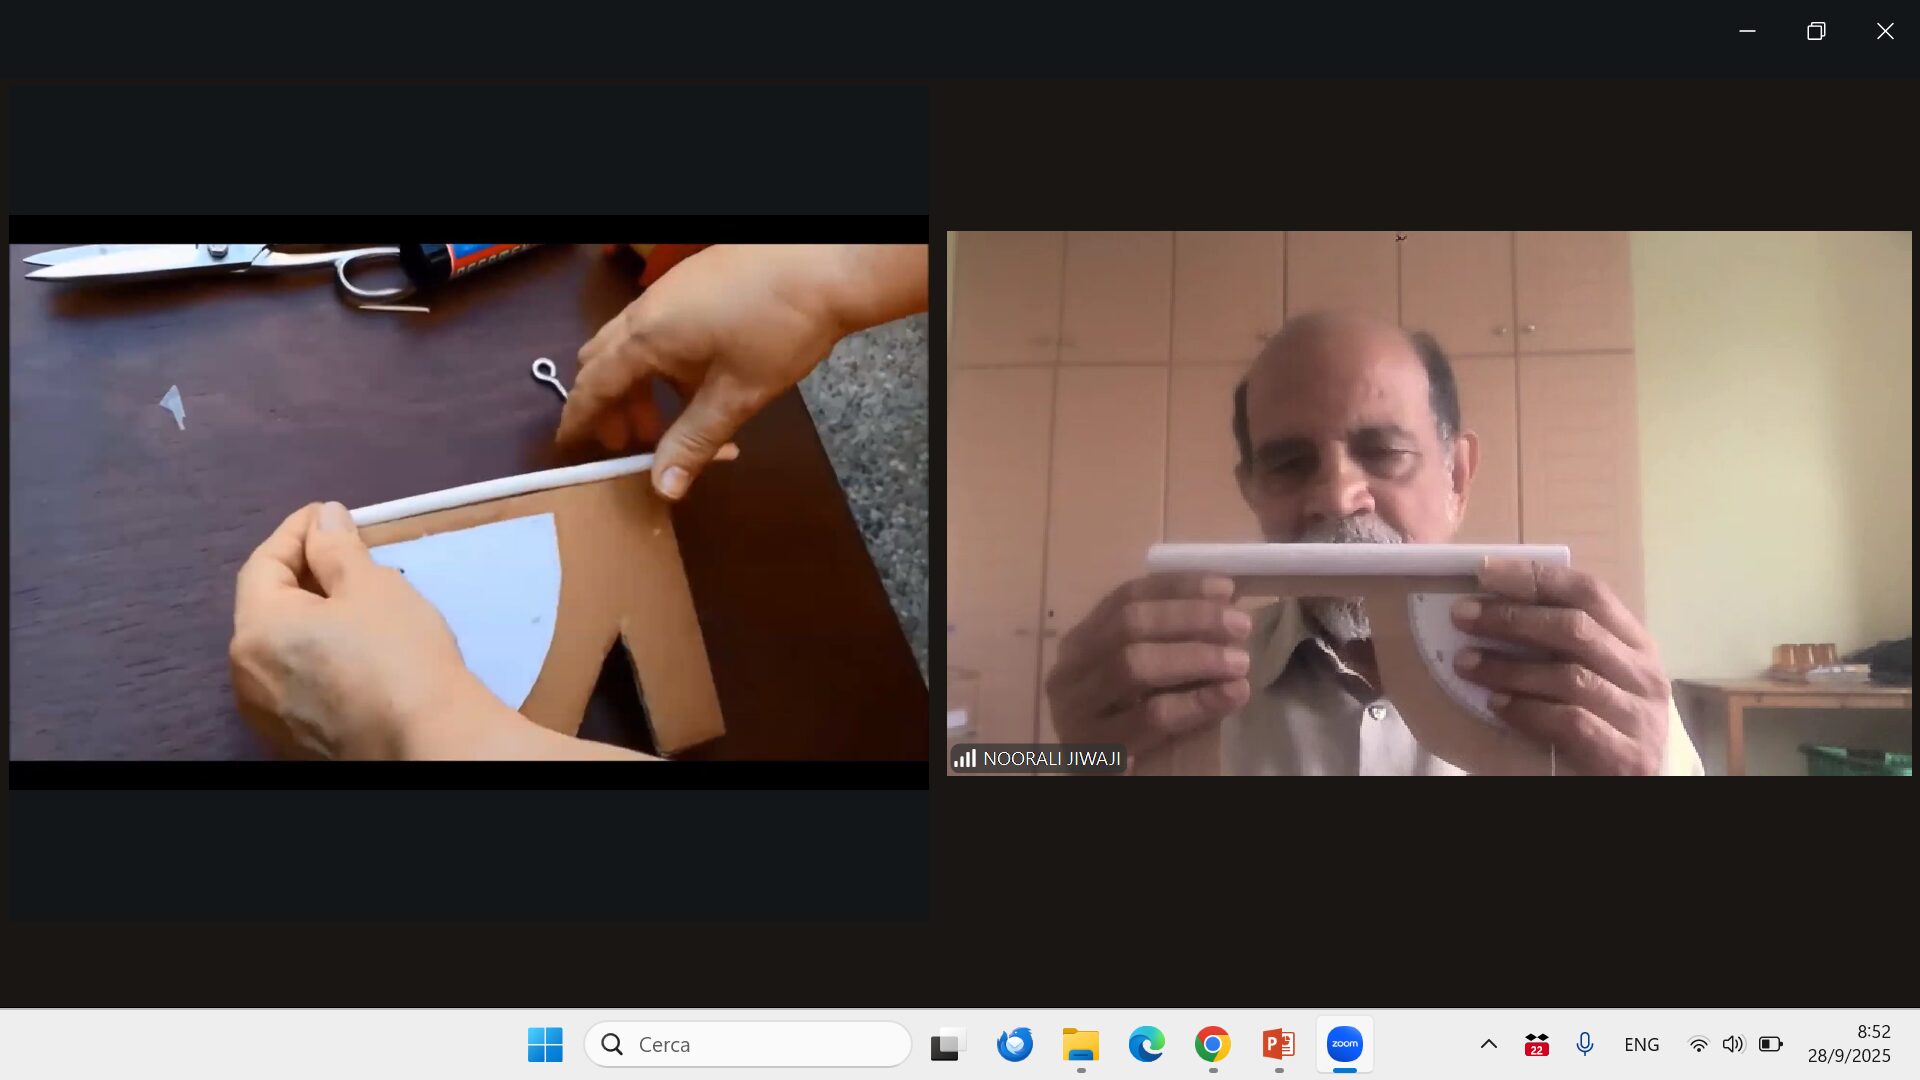Open PowerPoint from the taskbar
The width and height of the screenshot is (1920, 1080).
click(1278, 1044)
